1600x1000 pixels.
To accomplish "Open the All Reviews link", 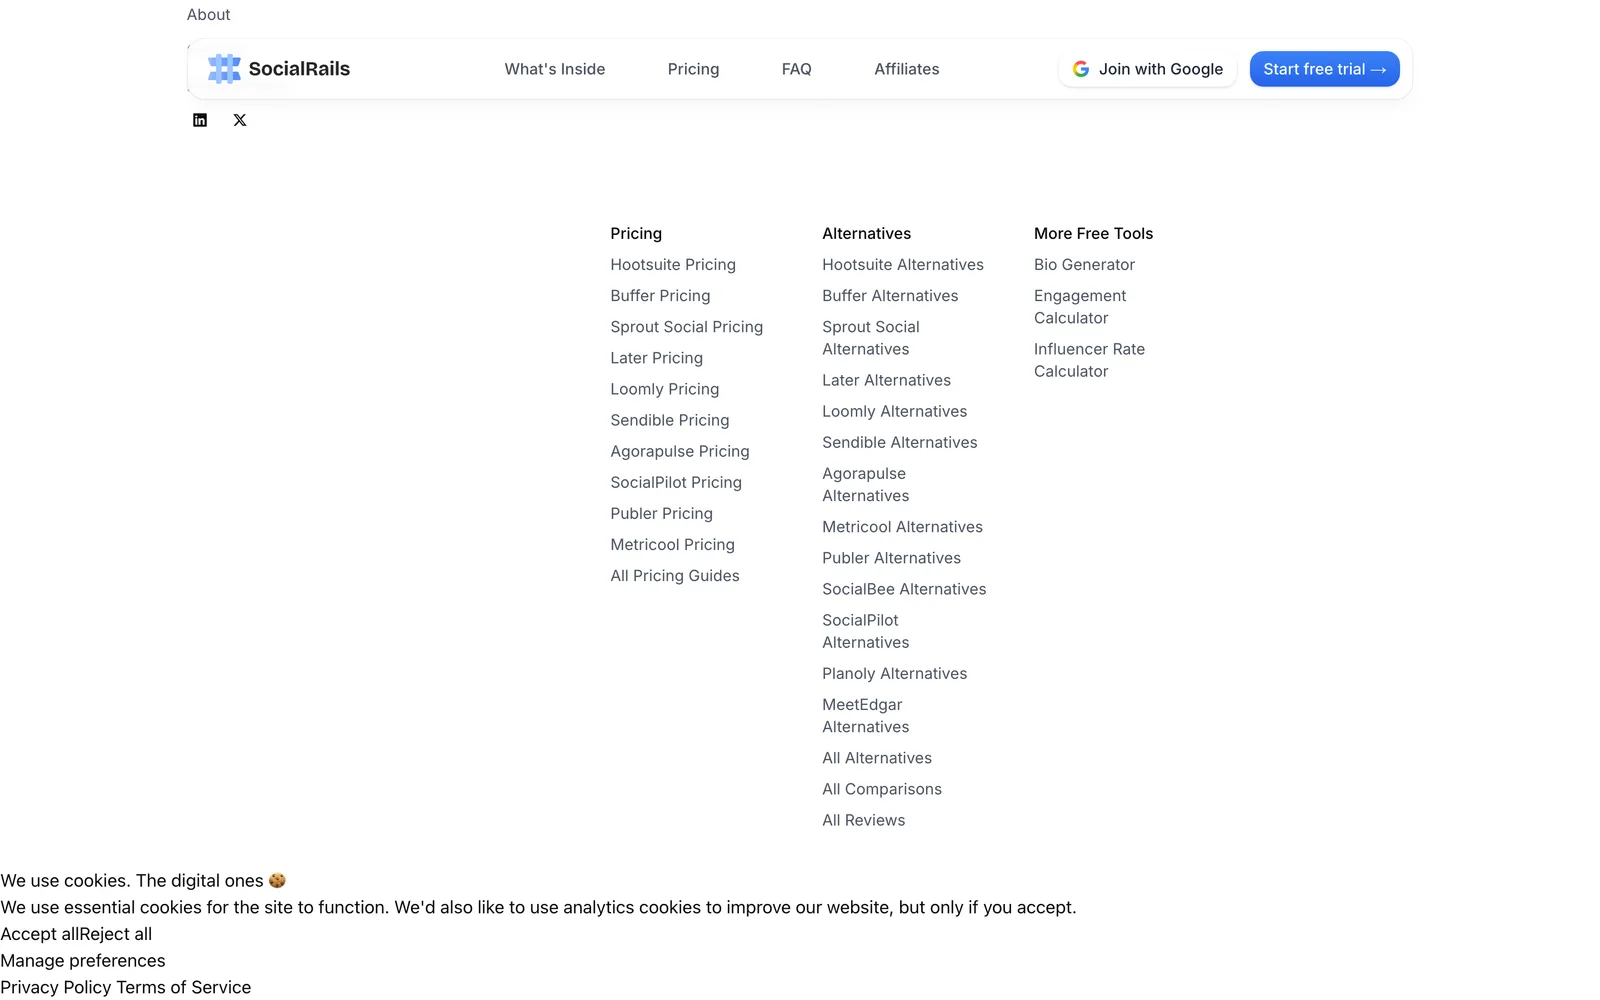I will [864, 820].
